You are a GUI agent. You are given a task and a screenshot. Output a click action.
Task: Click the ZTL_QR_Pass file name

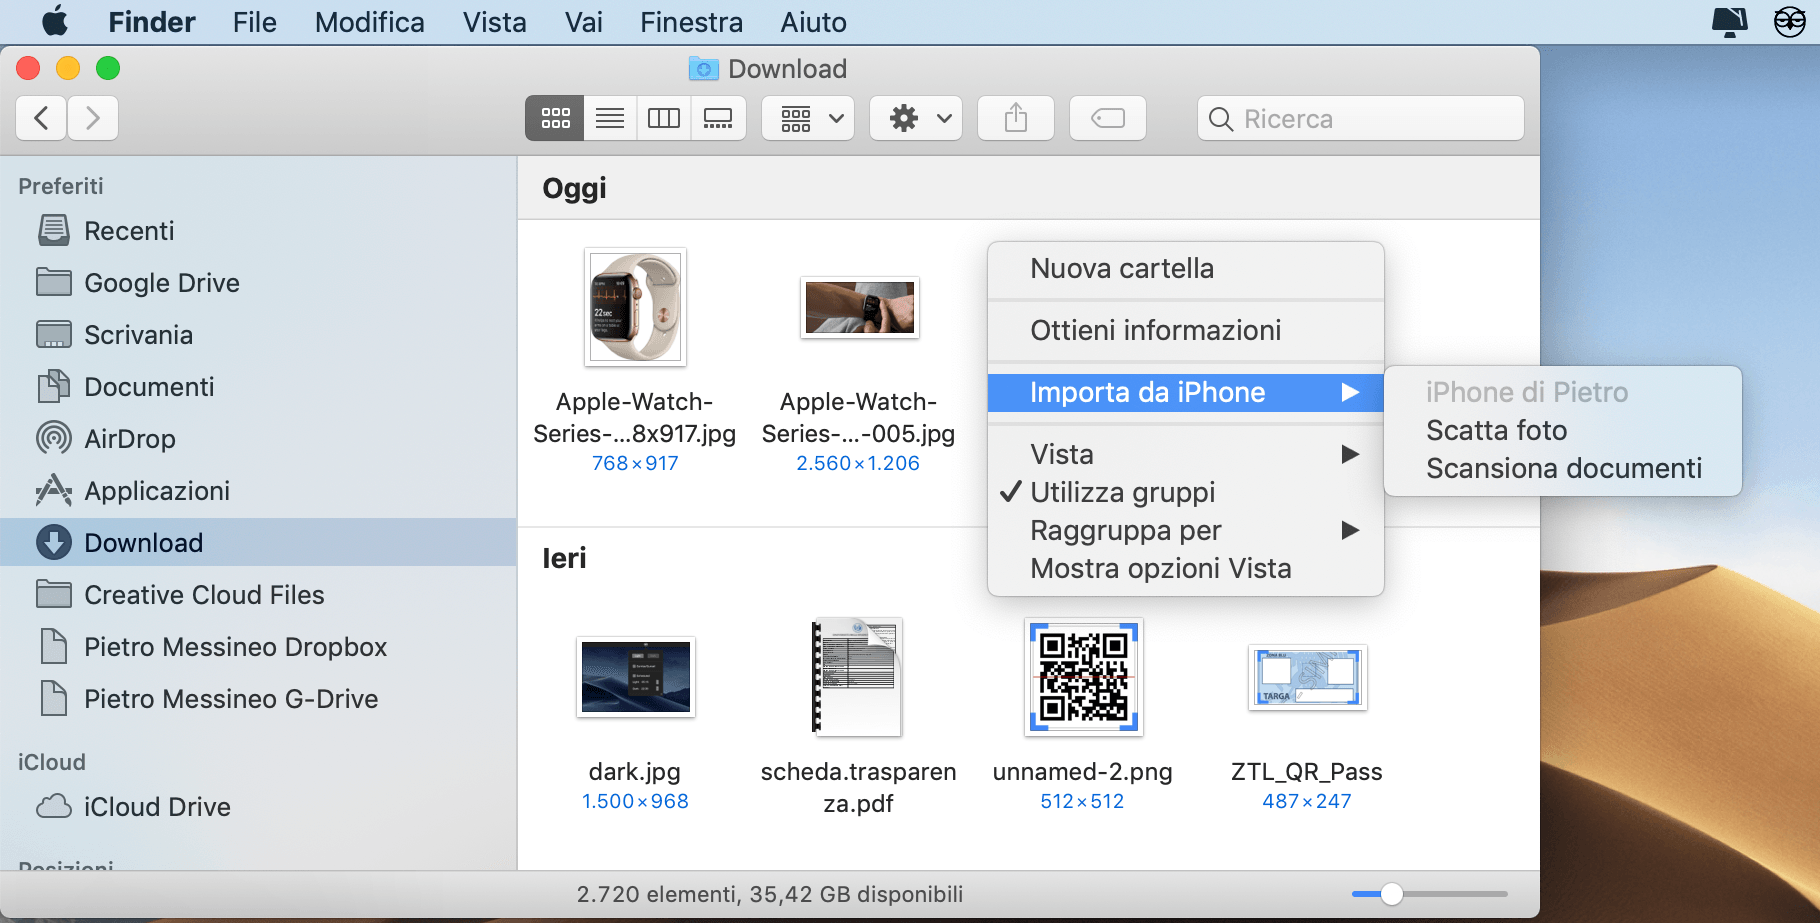pyautogui.click(x=1307, y=772)
